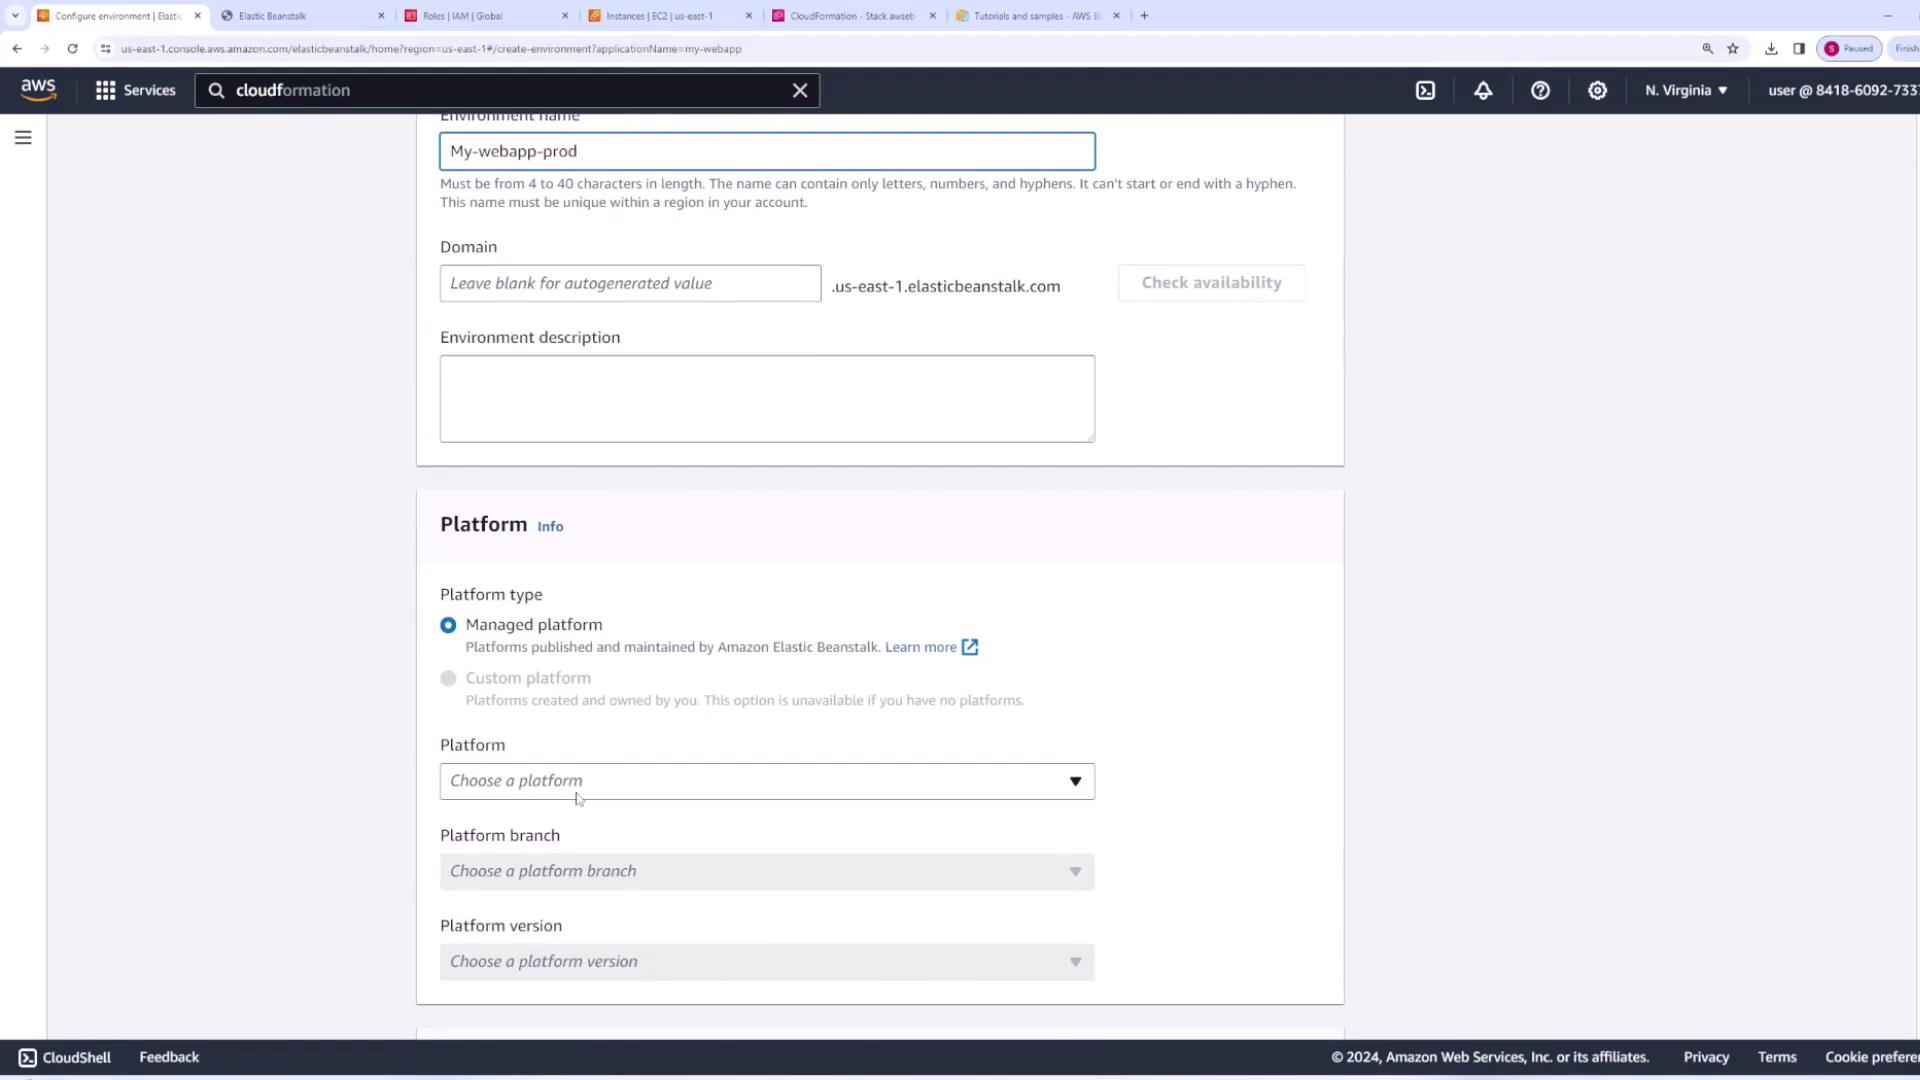This screenshot has height=1080, width=1920.
Task: Reload the page with browser refresh icon
Action: click(72, 48)
